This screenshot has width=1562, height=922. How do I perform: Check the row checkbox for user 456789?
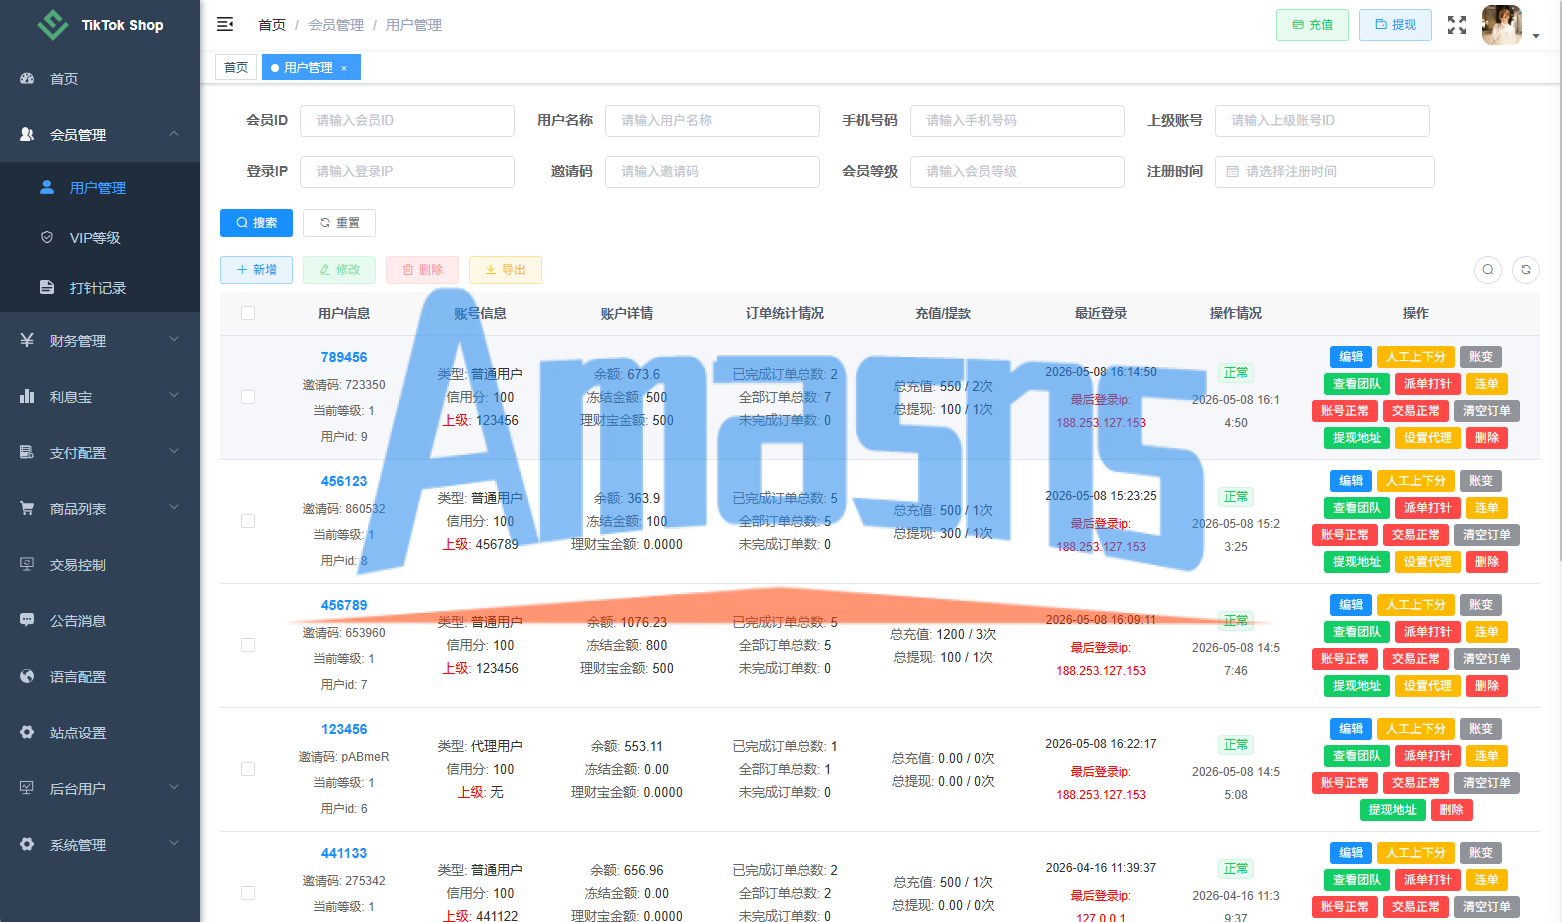[x=248, y=645]
